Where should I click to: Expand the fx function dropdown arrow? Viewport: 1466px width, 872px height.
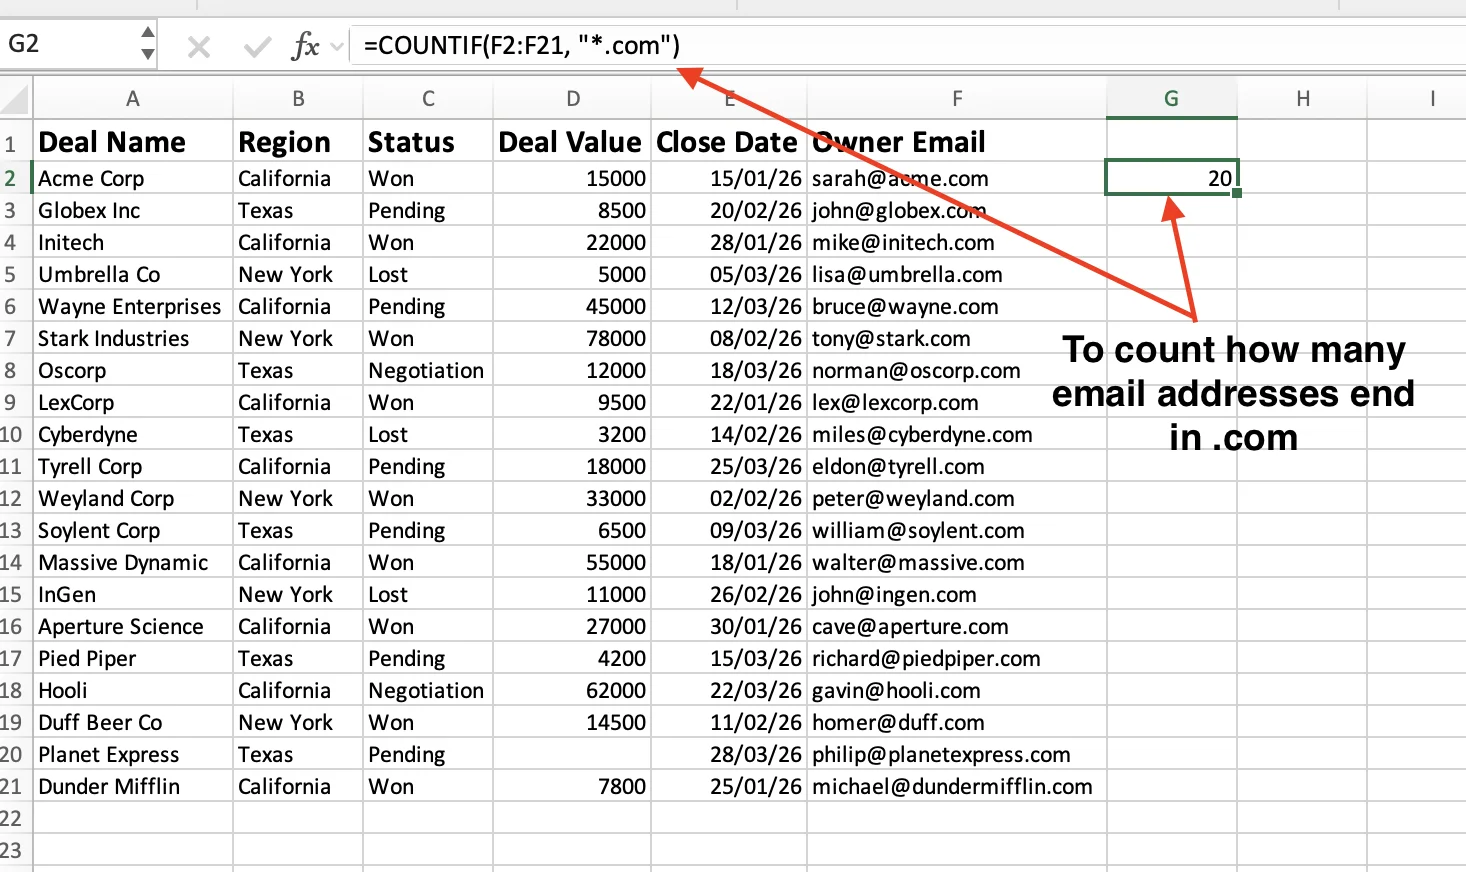point(337,46)
